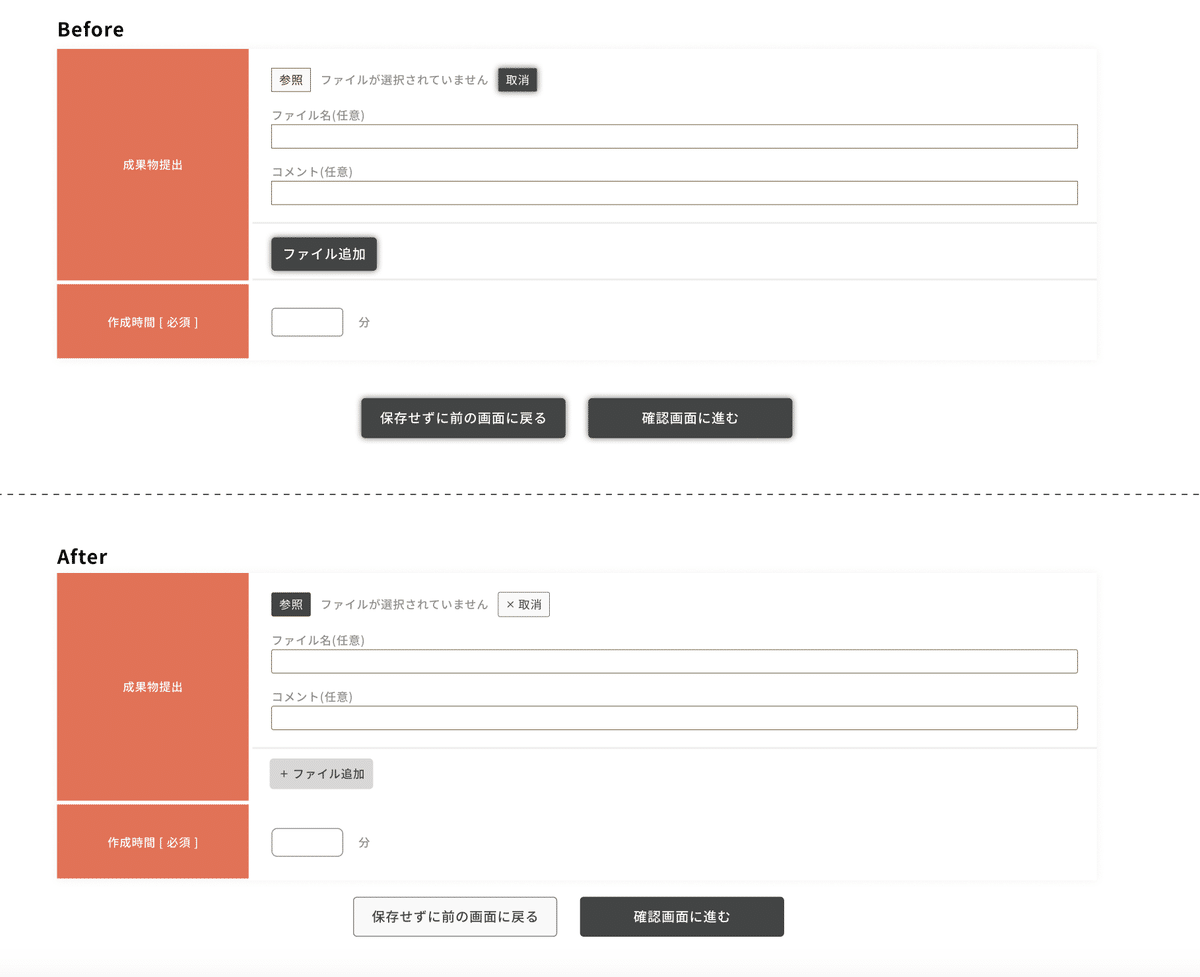Click dark 参照 button in After section
1200x977 pixels.
pos(291,605)
